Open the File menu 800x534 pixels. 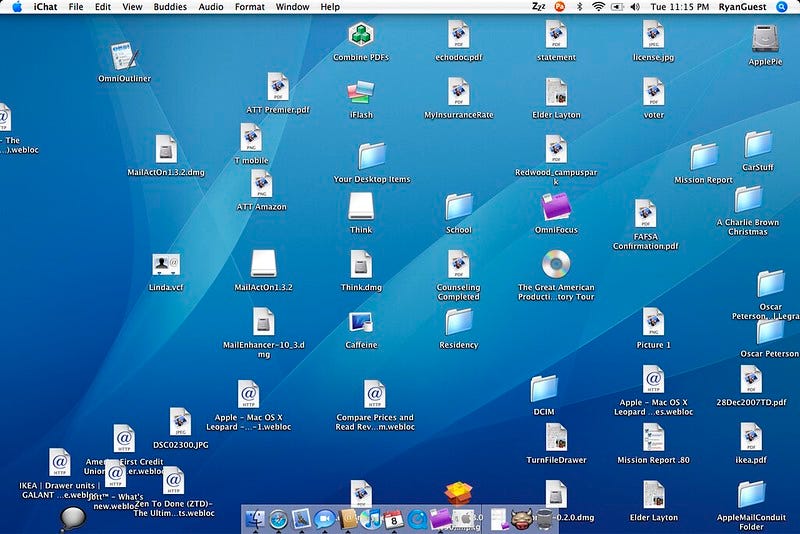(x=76, y=7)
